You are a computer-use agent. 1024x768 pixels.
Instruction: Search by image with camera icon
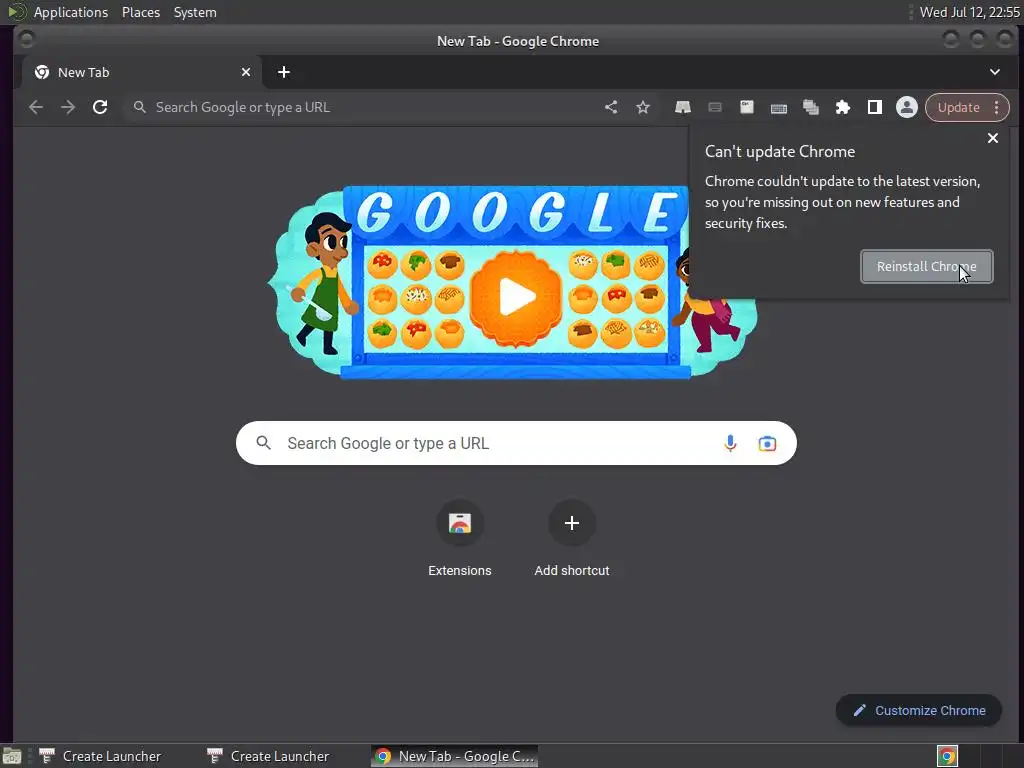pyautogui.click(x=767, y=444)
